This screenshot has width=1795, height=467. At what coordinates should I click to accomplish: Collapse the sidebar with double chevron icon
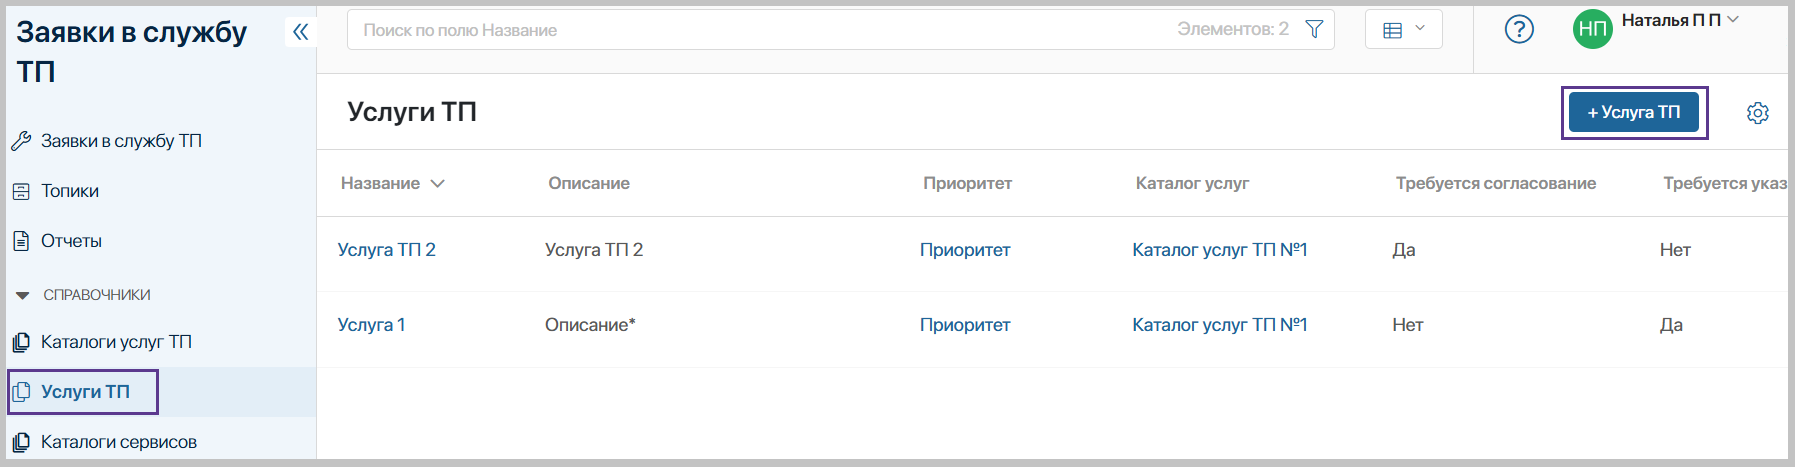click(x=300, y=32)
